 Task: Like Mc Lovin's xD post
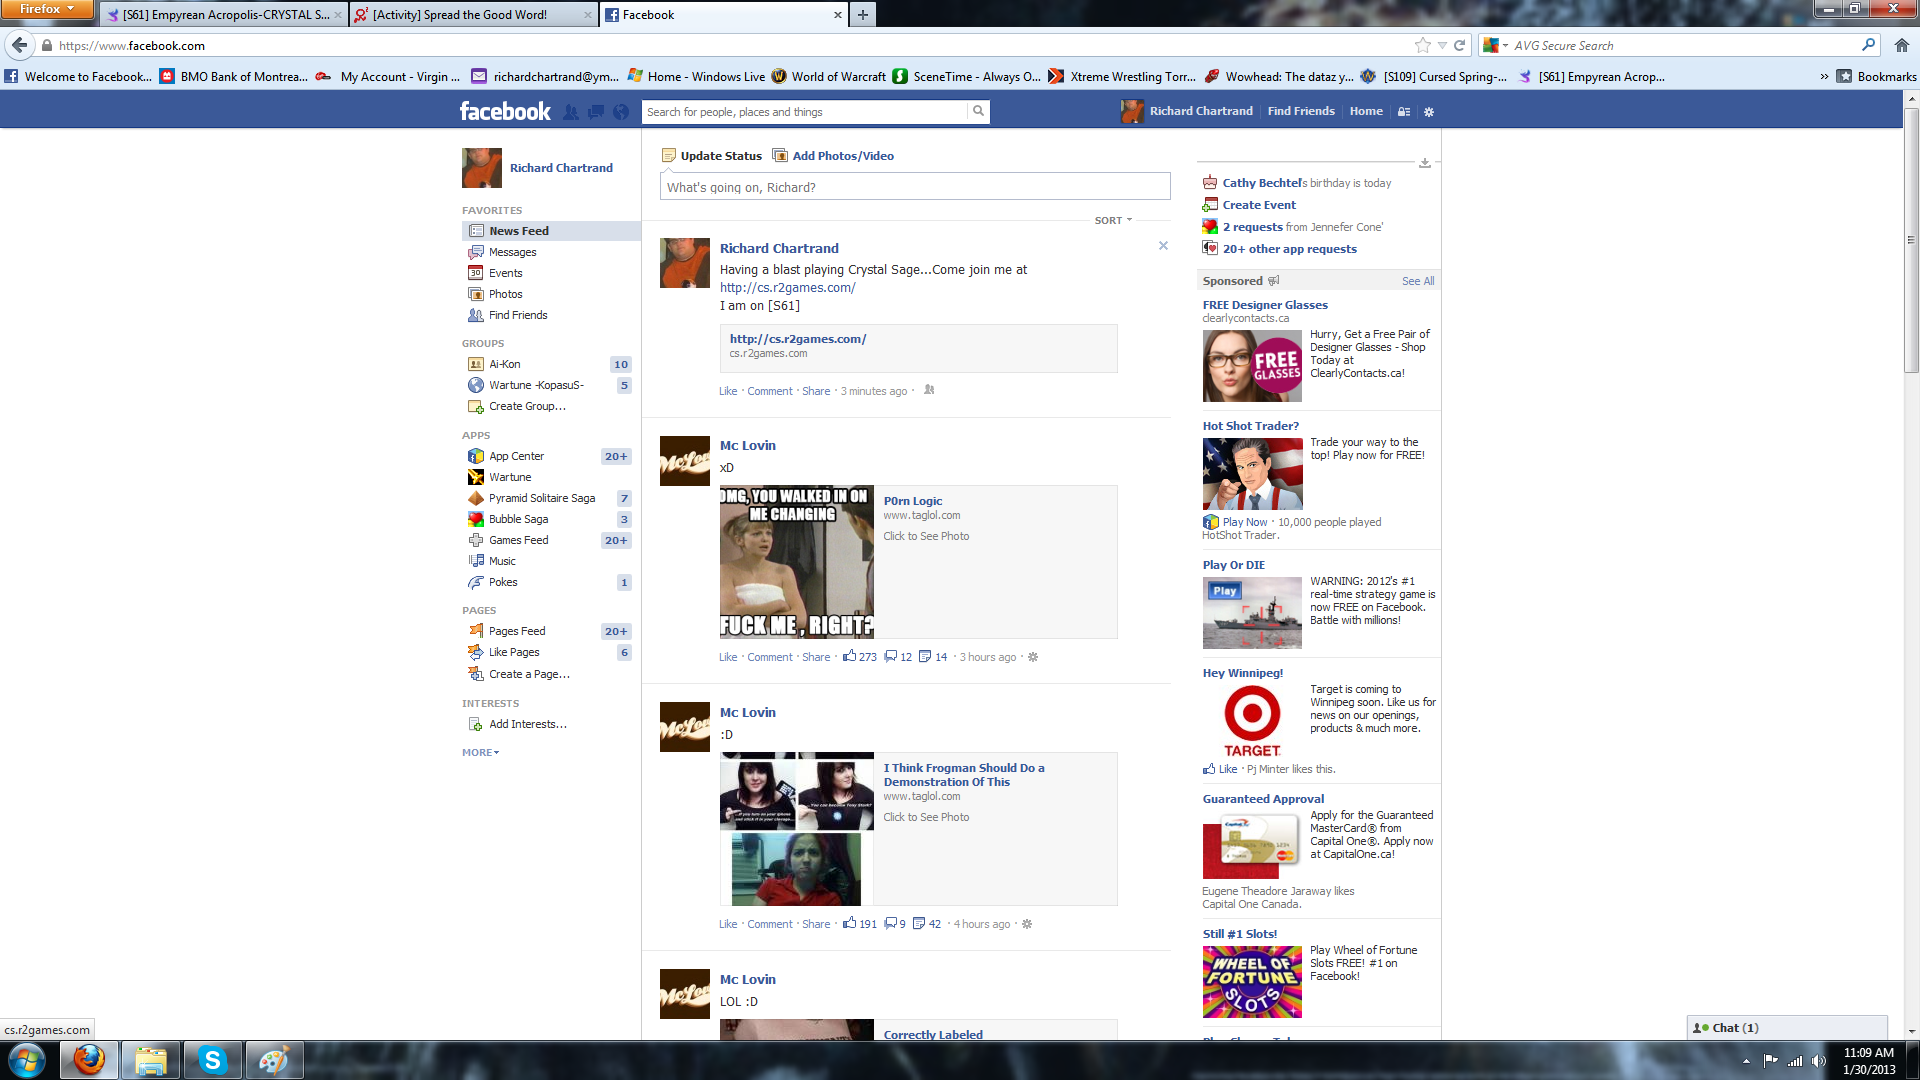coord(727,657)
